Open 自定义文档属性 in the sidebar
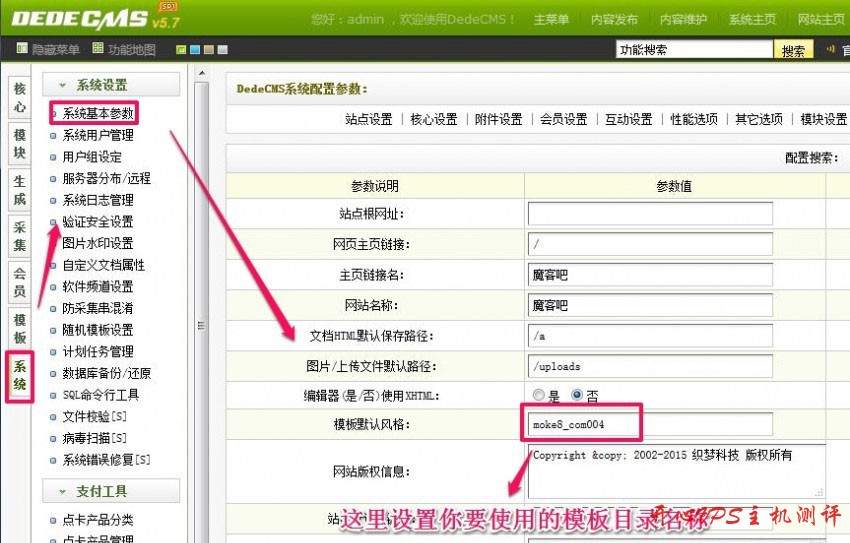The image size is (850, 543). (x=104, y=265)
